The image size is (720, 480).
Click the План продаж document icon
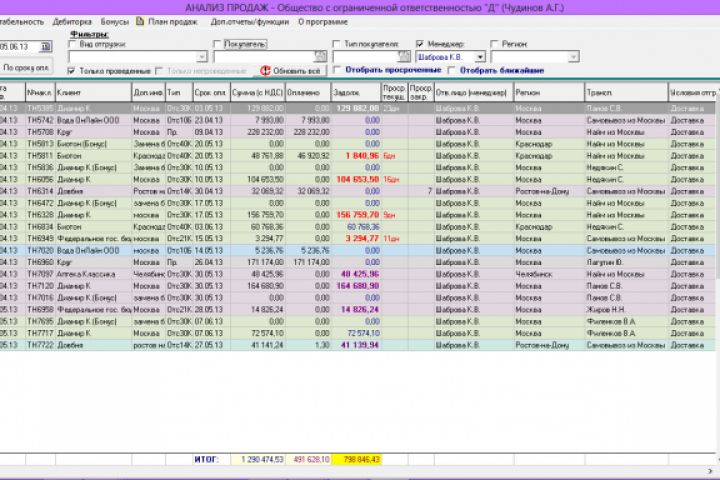click(x=140, y=21)
